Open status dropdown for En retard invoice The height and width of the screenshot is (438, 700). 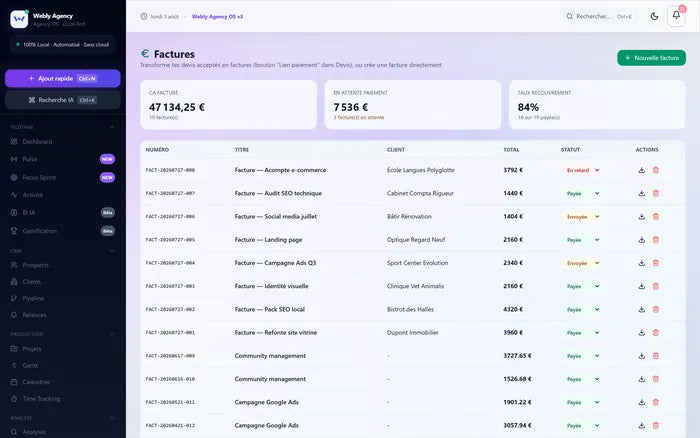583,170
